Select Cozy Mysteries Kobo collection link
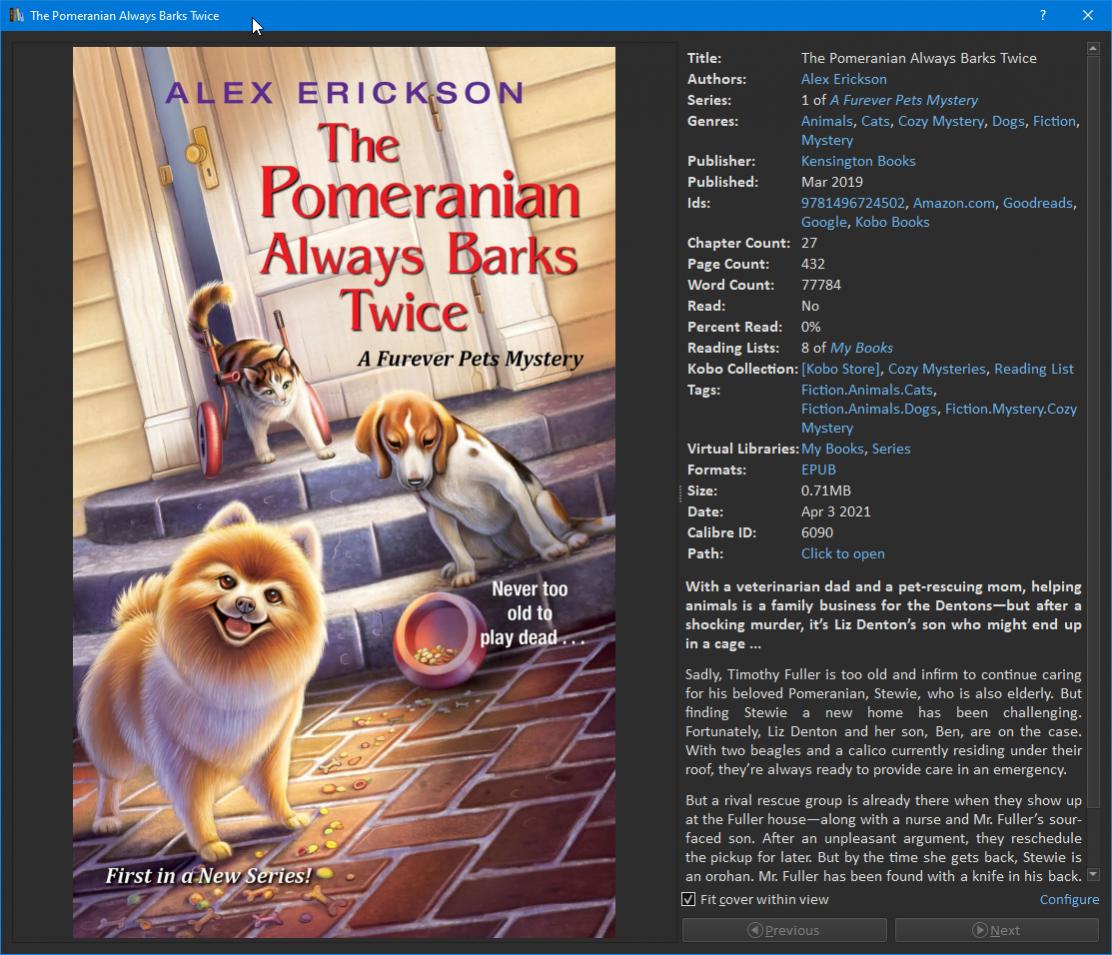This screenshot has width=1112, height=955. click(937, 369)
